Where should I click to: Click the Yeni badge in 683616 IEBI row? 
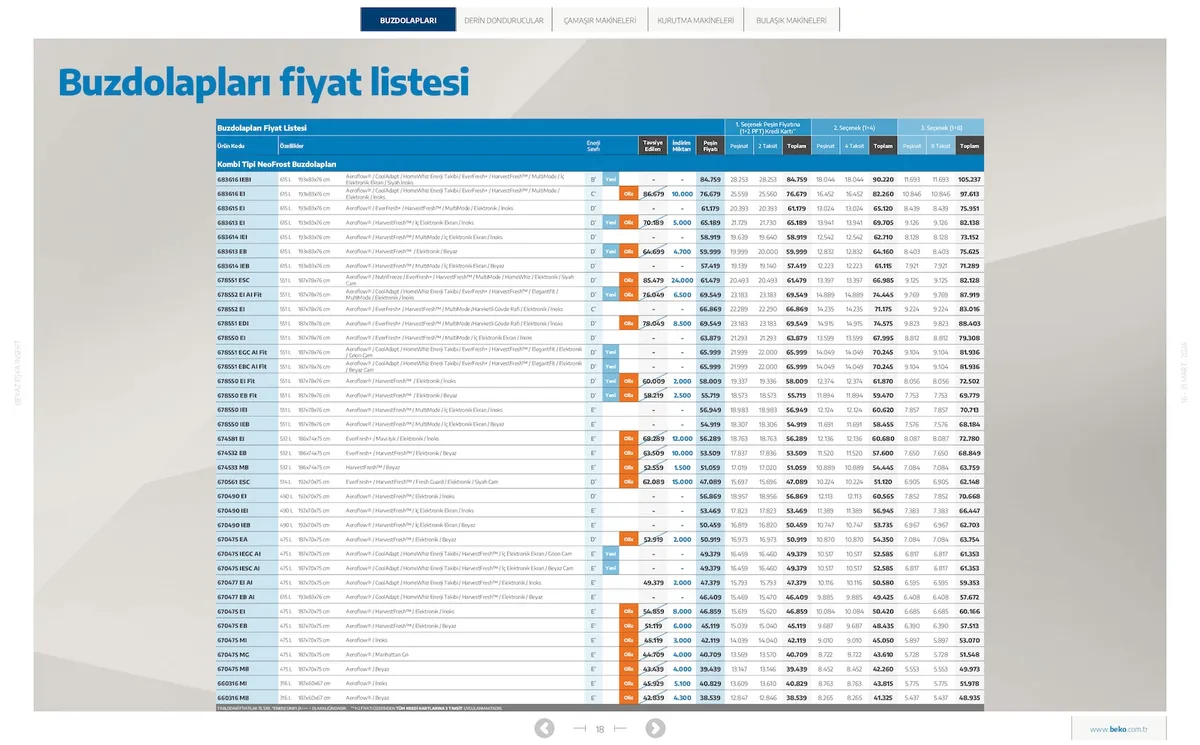610,179
